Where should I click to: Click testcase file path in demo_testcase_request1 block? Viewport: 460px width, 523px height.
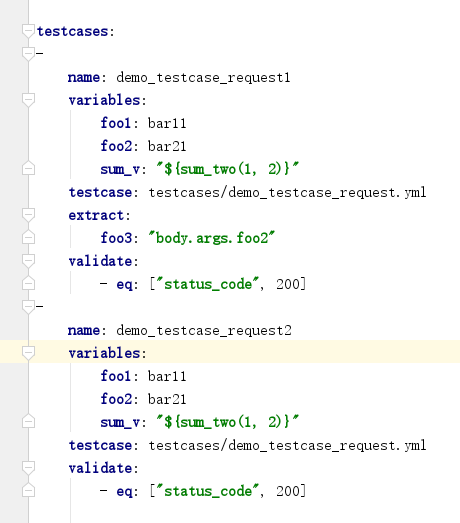pos(287,192)
